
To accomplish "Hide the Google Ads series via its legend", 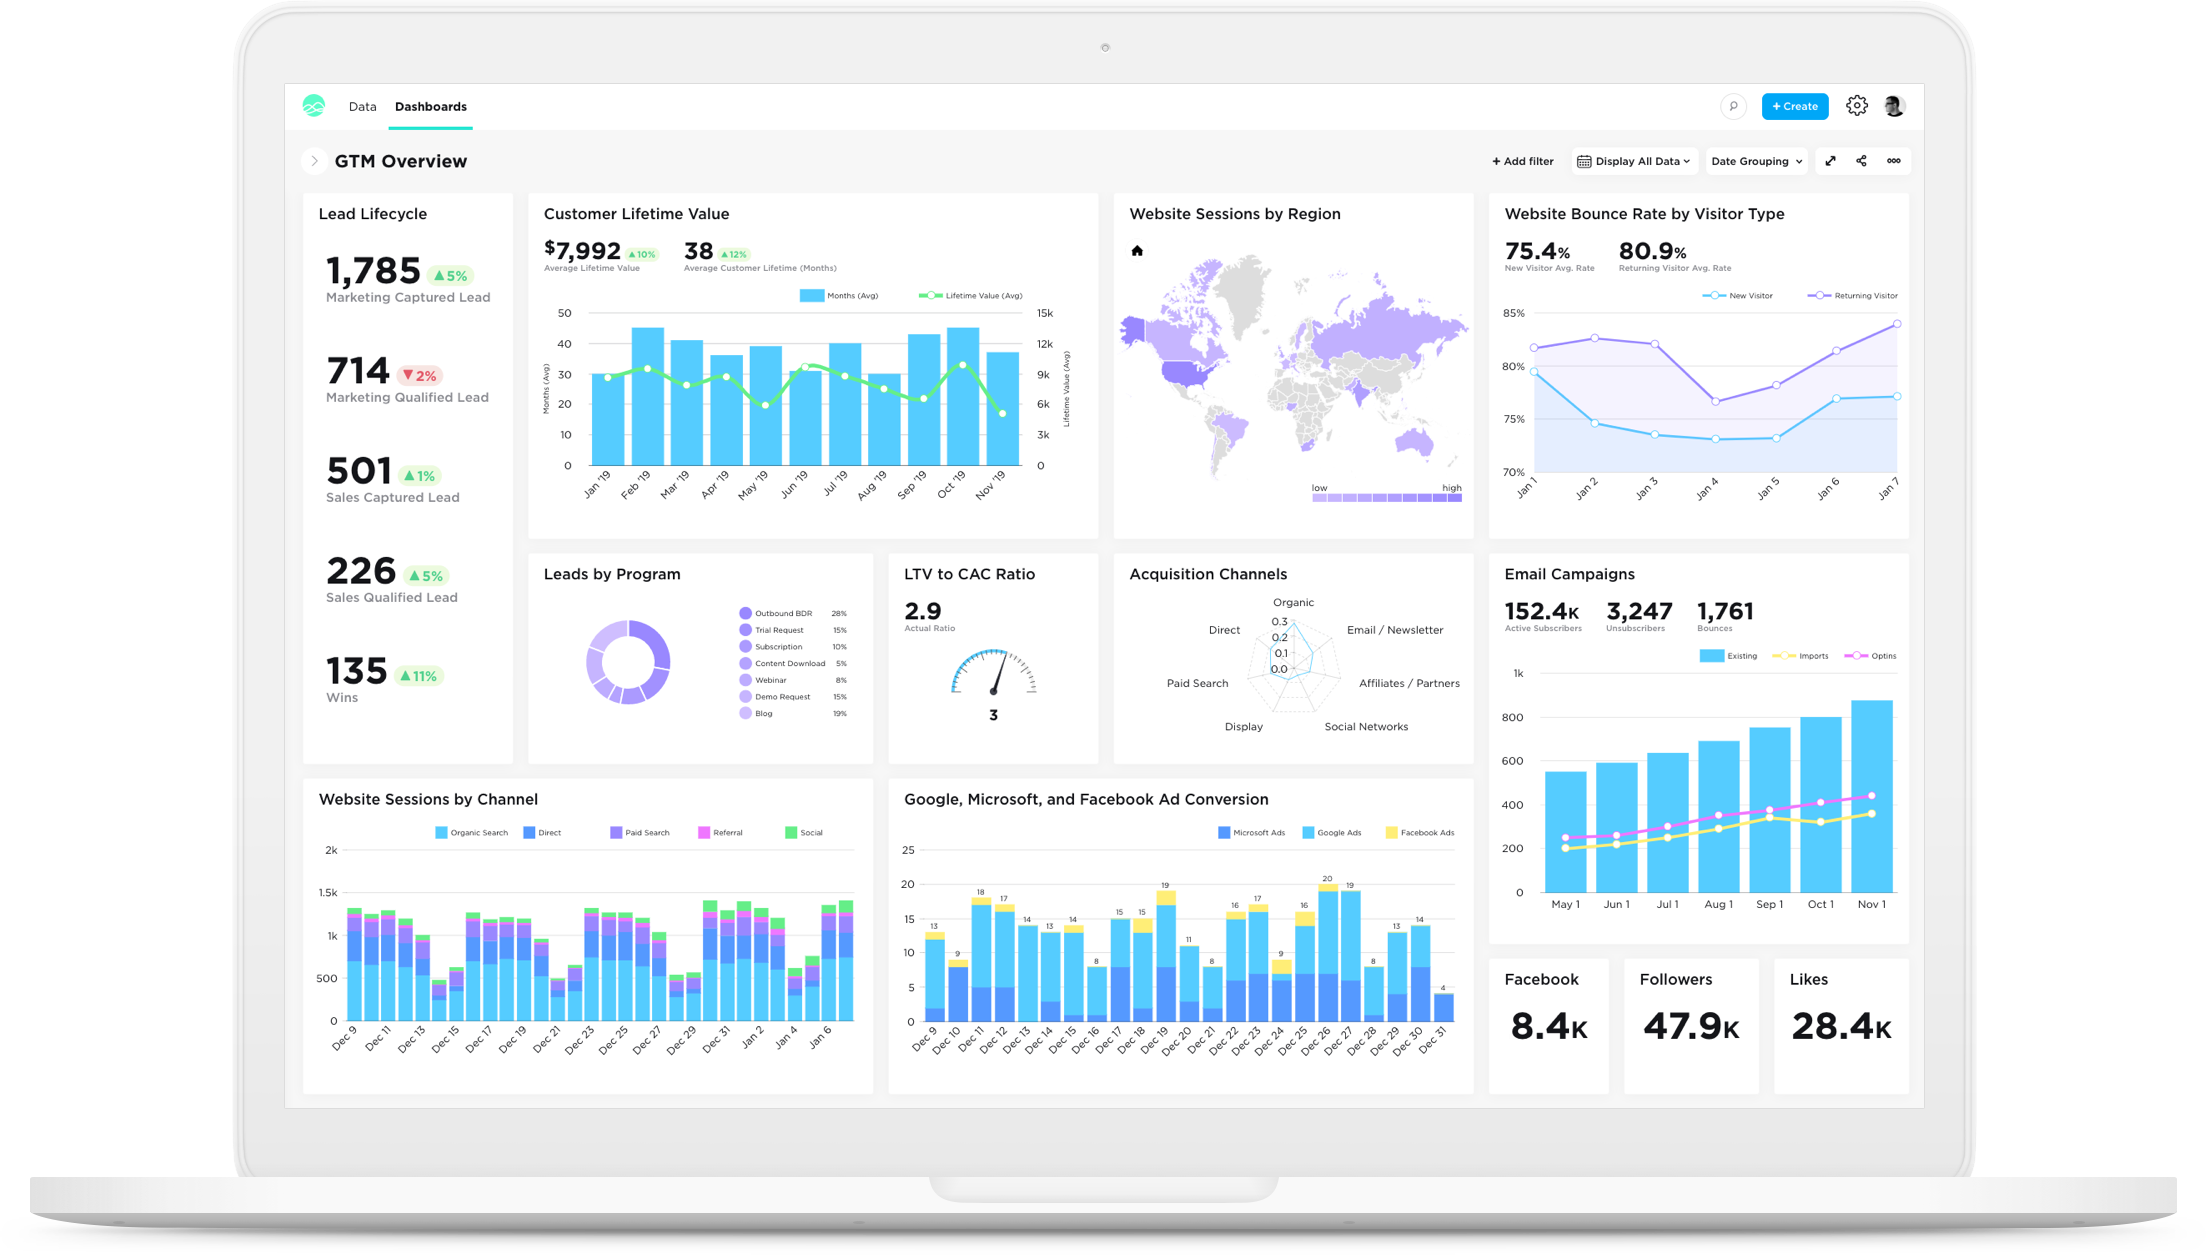I will (x=1331, y=832).
